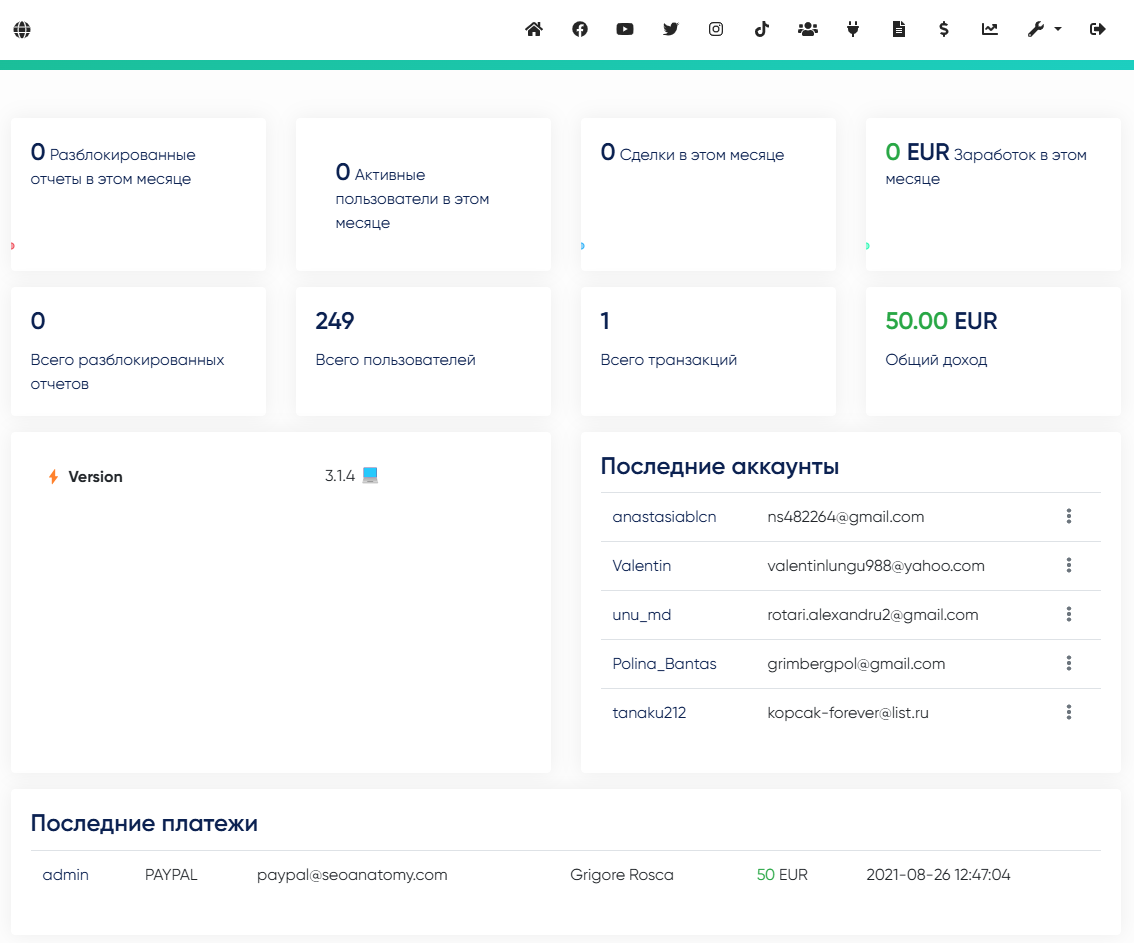Open the users group icon
1134x943 pixels.
[808, 29]
